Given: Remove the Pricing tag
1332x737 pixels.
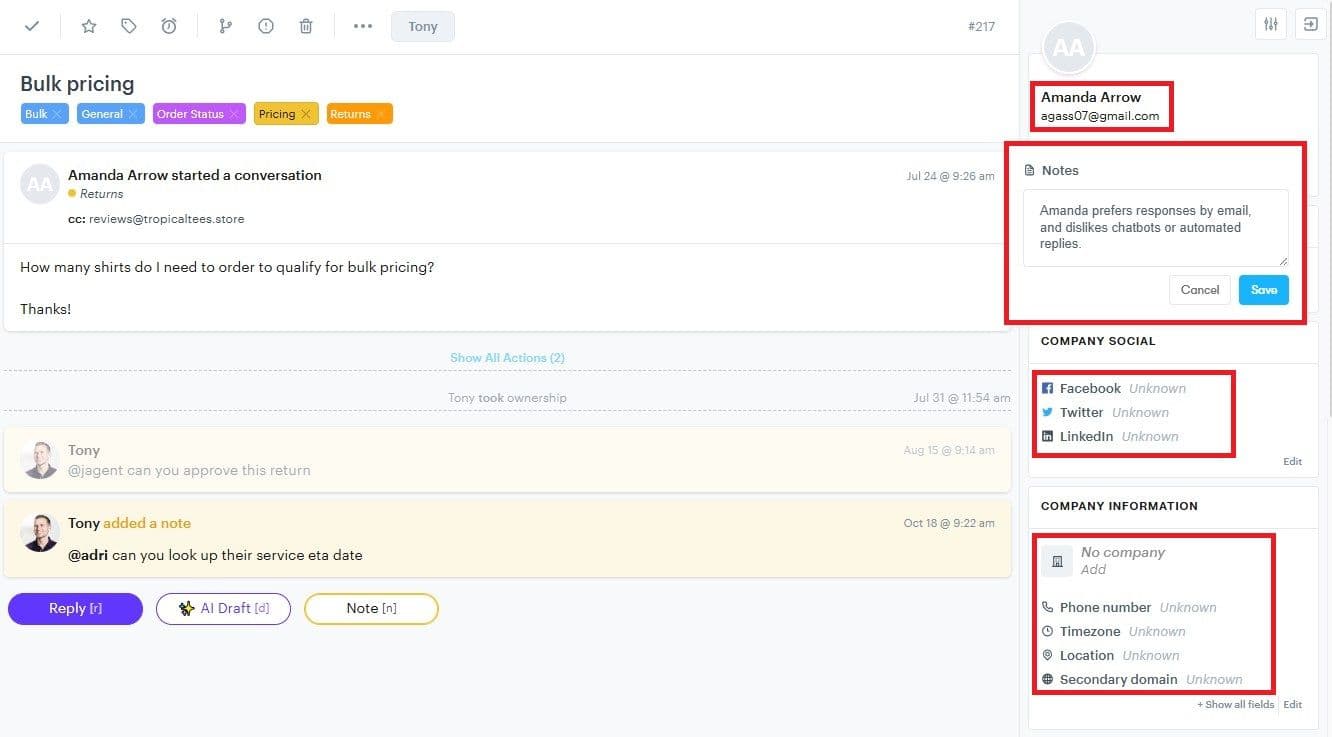Looking at the screenshot, I should point(308,113).
